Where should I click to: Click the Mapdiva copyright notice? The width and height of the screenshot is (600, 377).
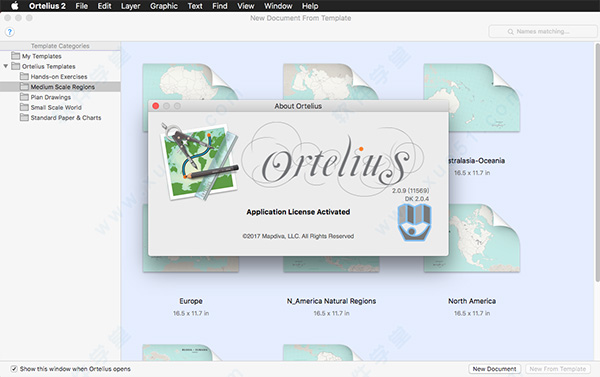(298, 236)
